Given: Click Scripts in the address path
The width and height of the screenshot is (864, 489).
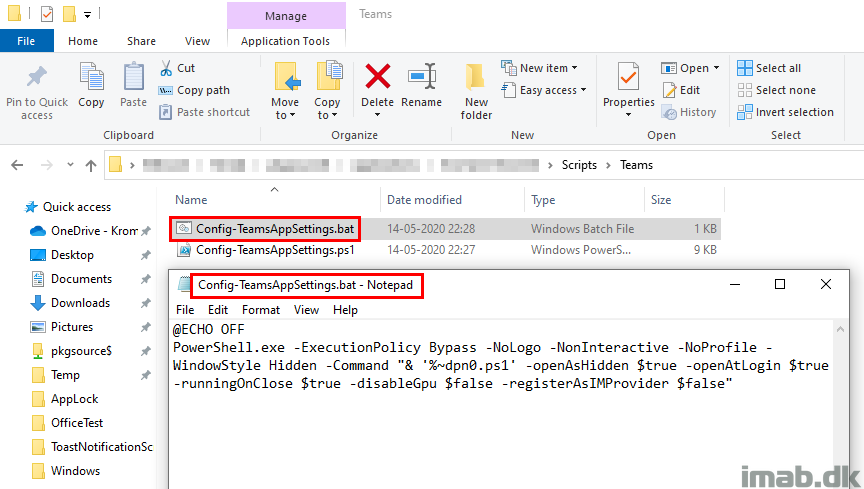Looking at the screenshot, I should [x=579, y=165].
